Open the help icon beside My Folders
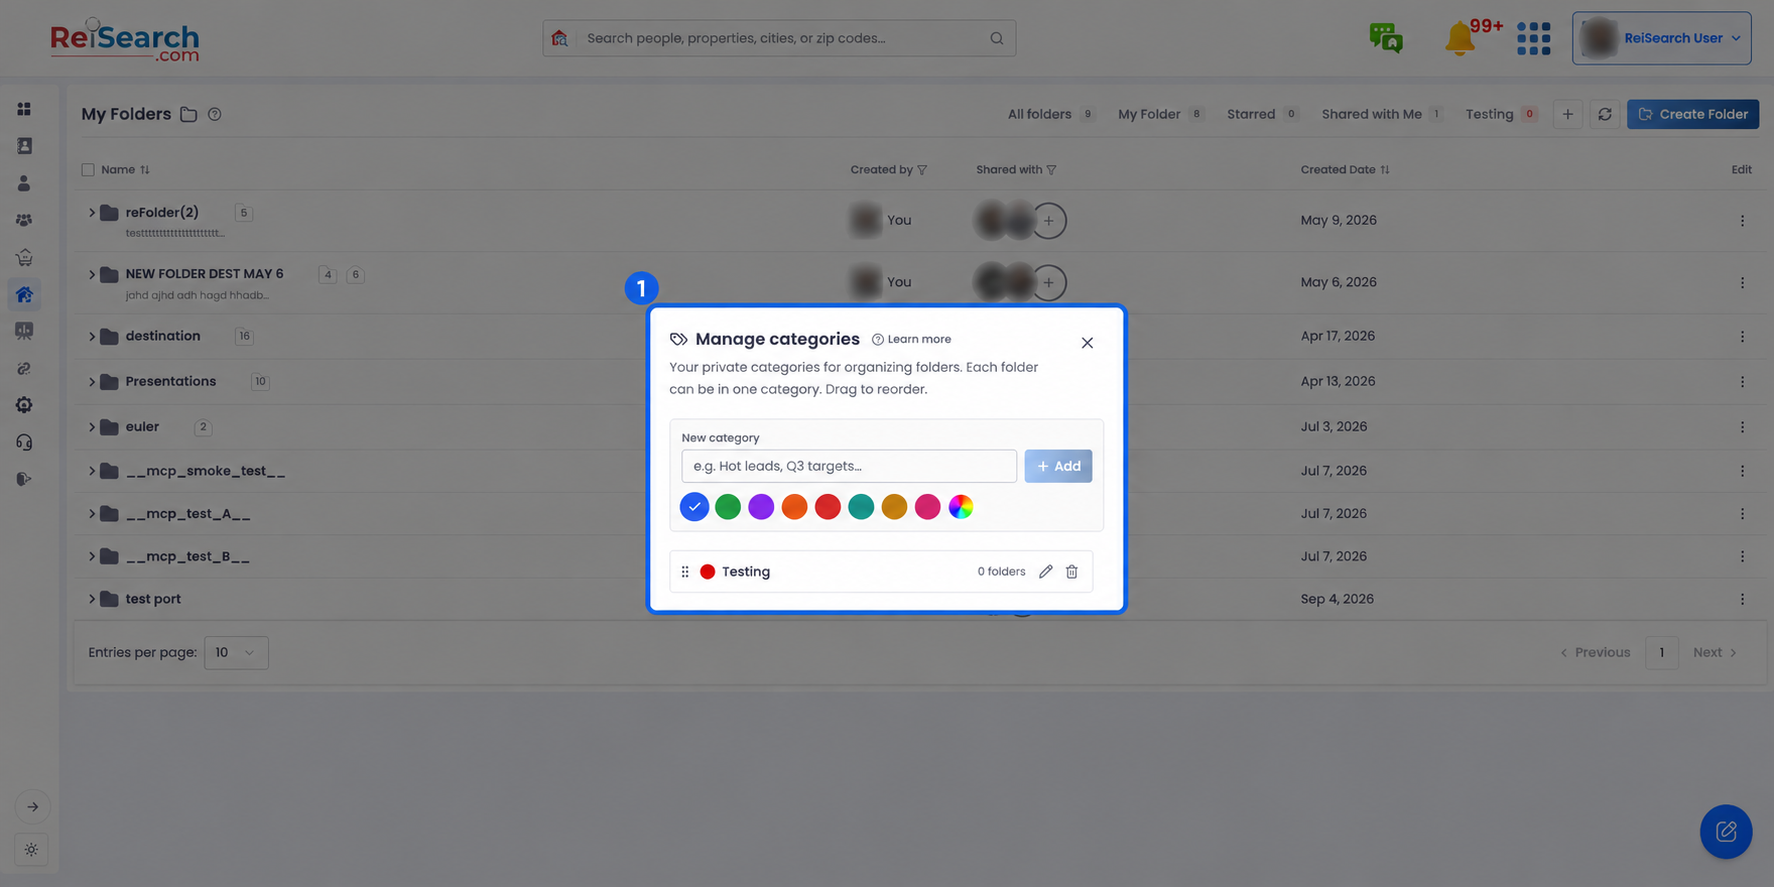Image resolution: width=1774 pixels, height=887 pixels. point(214,114)
